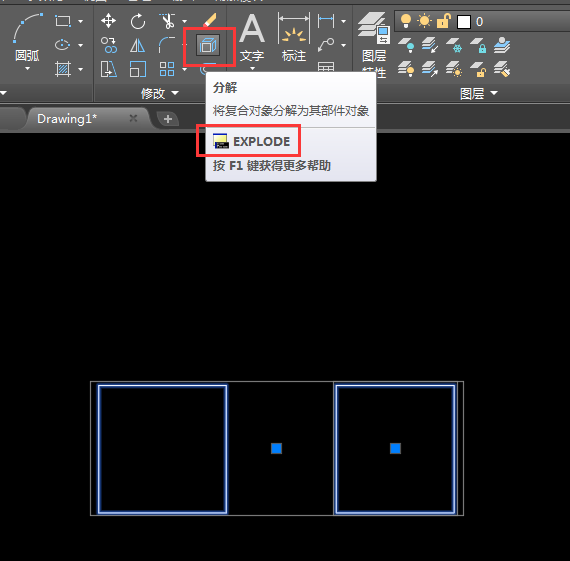Screen dimensions: 570x561
Task: Click layer 0 white color swatch
Action: (463, 22)
